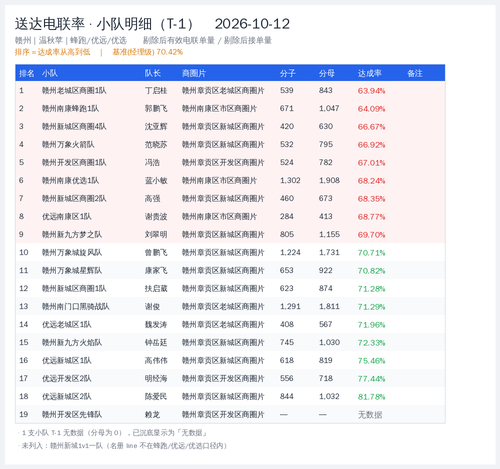Select team name 赣州开发区先锋队
Image resolution: width=500 pixels, height=469 pixels.
(x=72, y=414)
